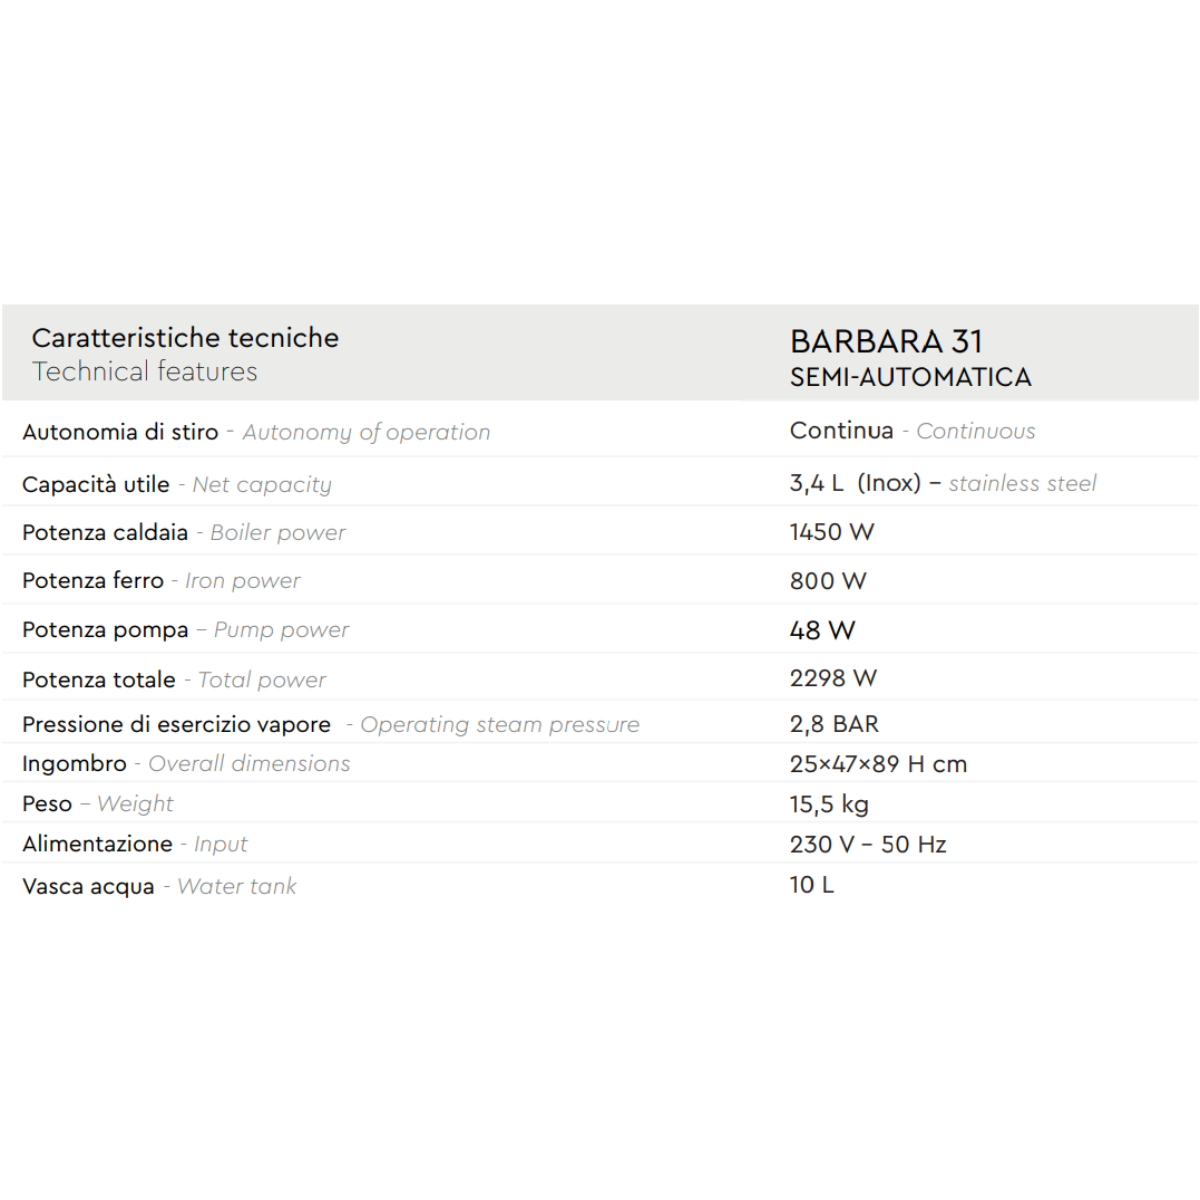Click the 'Caratteristiche tecniche' table heading
This screenshot has width=1200, height=1200.
185,338
